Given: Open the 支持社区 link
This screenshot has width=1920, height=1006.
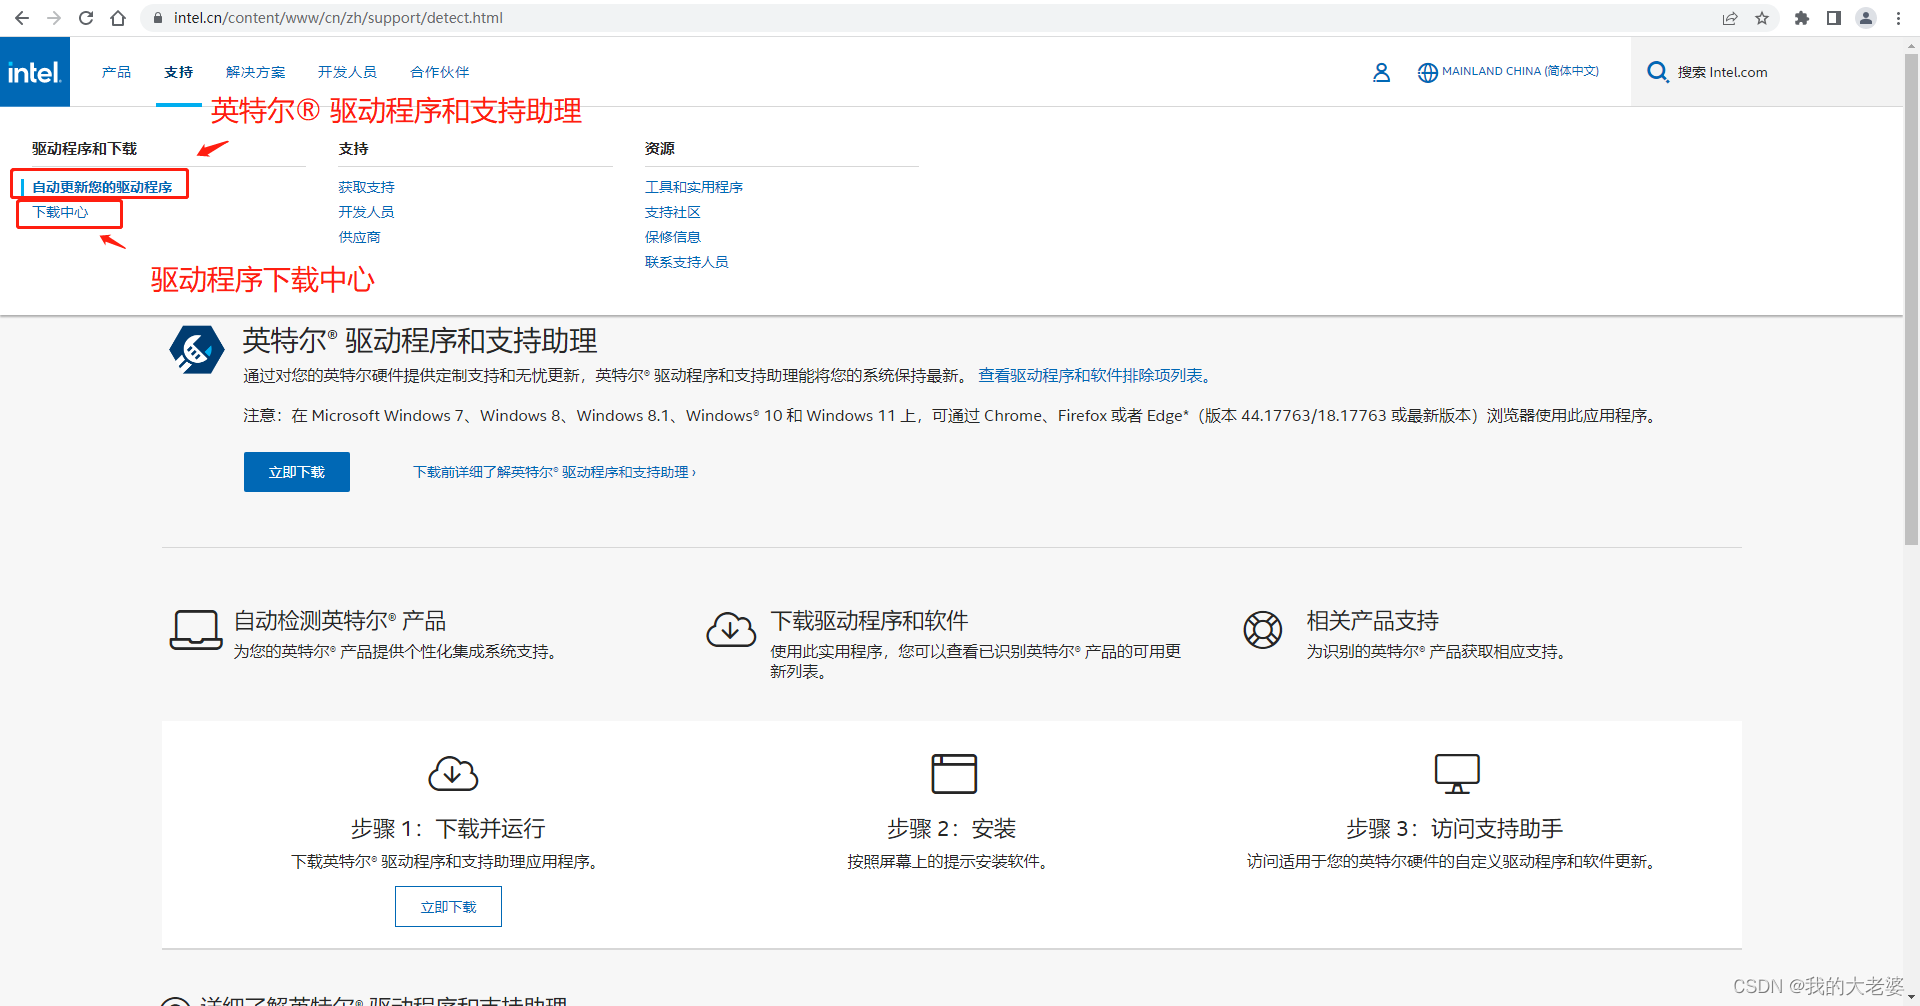Looking at the screenshot, I should click(673, 212).
